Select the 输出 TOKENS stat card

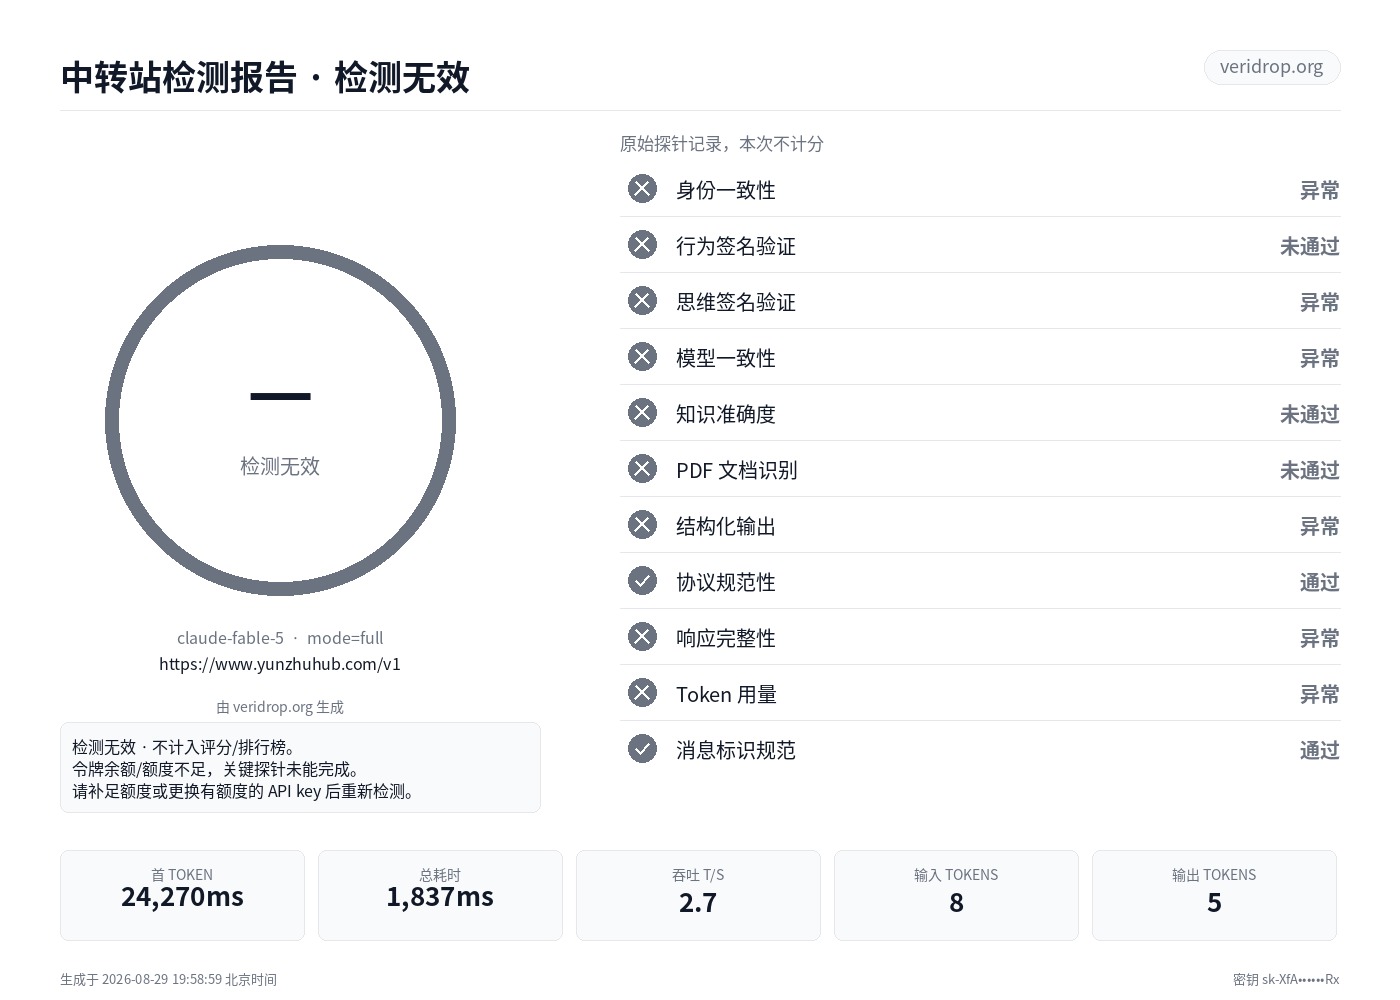1214,895
